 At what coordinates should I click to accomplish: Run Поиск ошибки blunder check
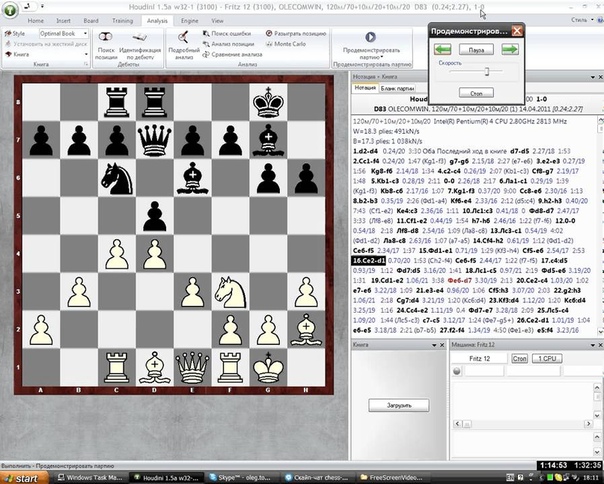coord(227,34)
